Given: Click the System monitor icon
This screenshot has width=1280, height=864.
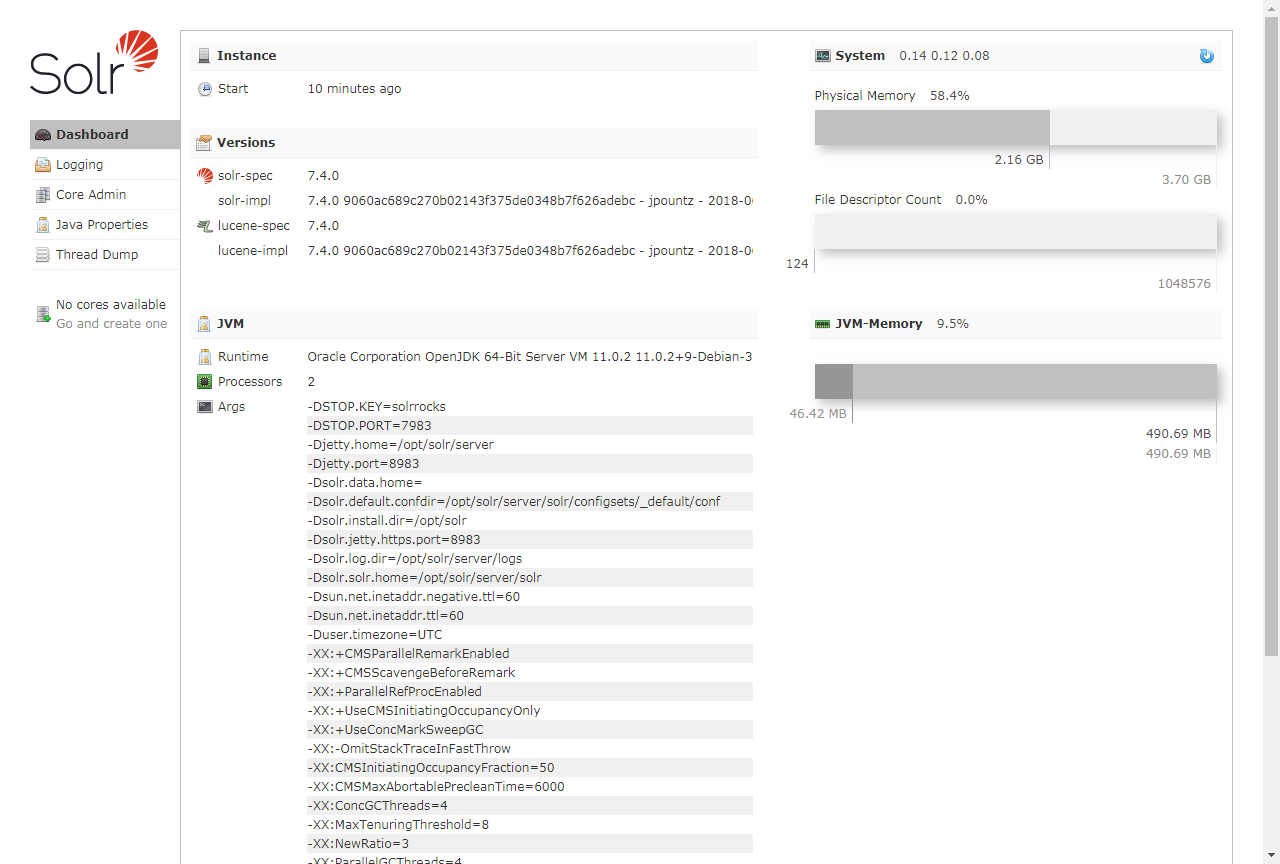Looking at the screenshot, I should [x=823, y=56].
